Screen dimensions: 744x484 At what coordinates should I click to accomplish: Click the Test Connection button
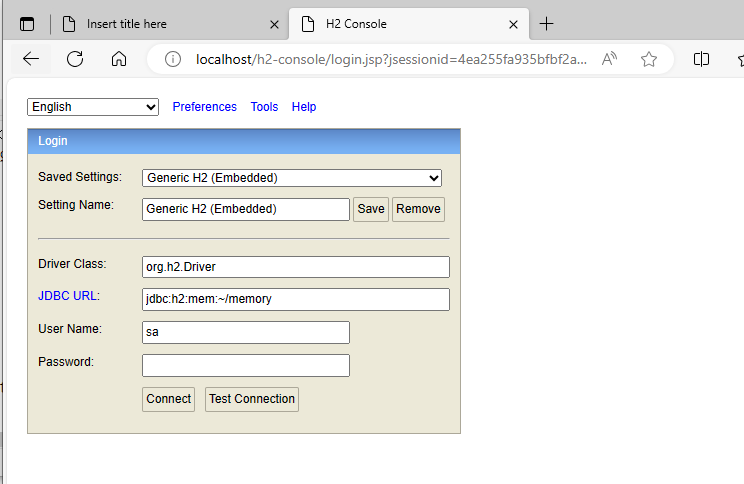(x=252, y=399)
